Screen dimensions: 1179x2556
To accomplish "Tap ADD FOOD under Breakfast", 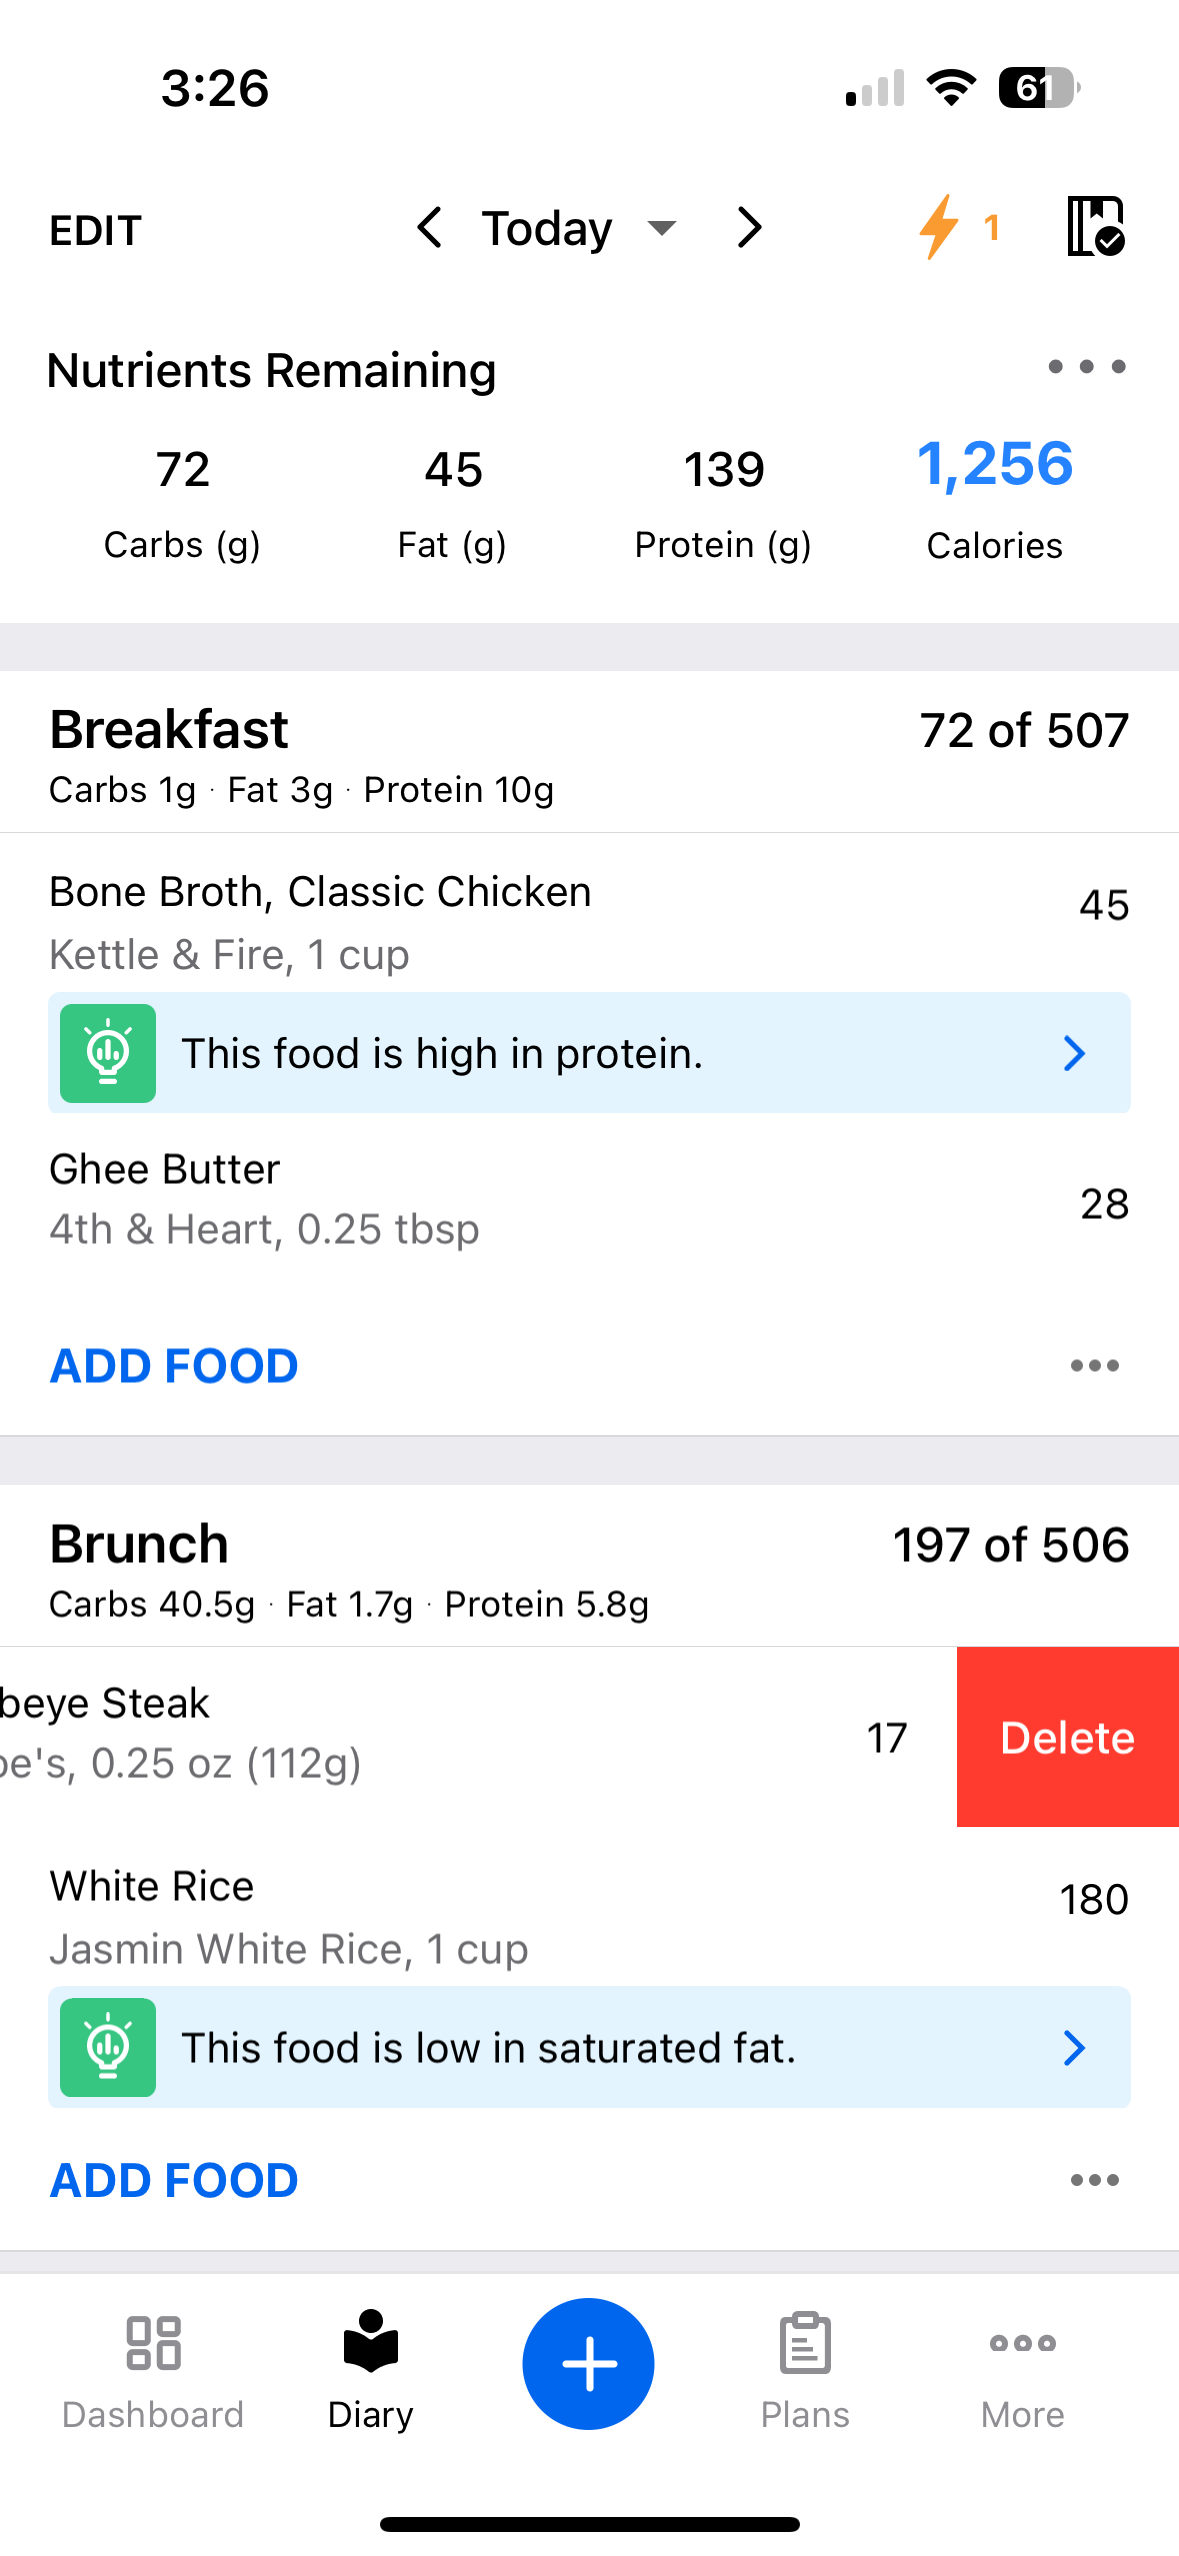I will (174, 1366).
